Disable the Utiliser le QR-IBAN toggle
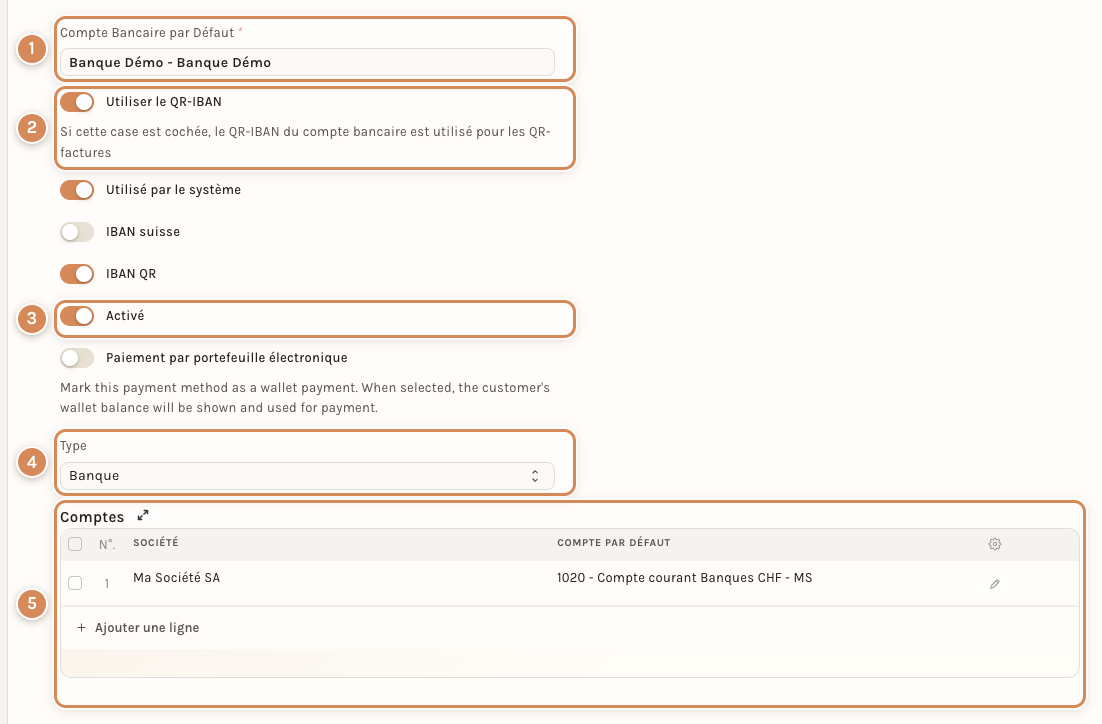This screenshot has height=724, width=1102. (77, 102)
